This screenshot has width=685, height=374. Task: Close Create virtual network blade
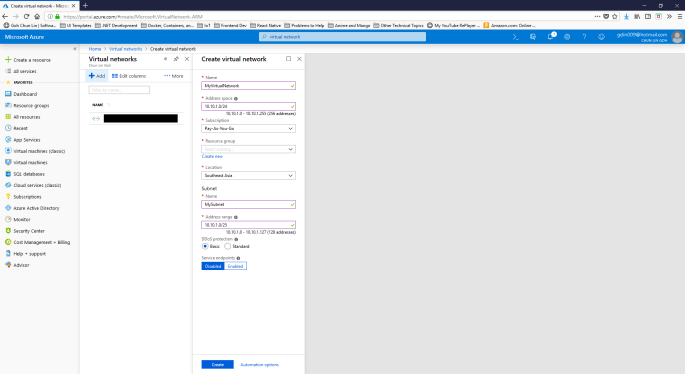coord(299,59)
